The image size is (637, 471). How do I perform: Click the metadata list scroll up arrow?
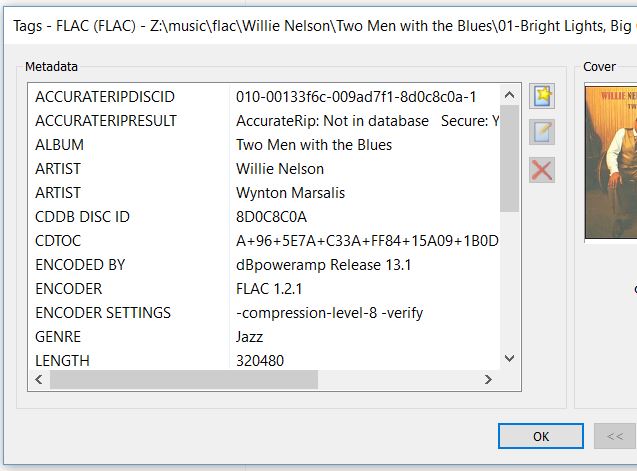pyautogui.click(x=509, y=96)
